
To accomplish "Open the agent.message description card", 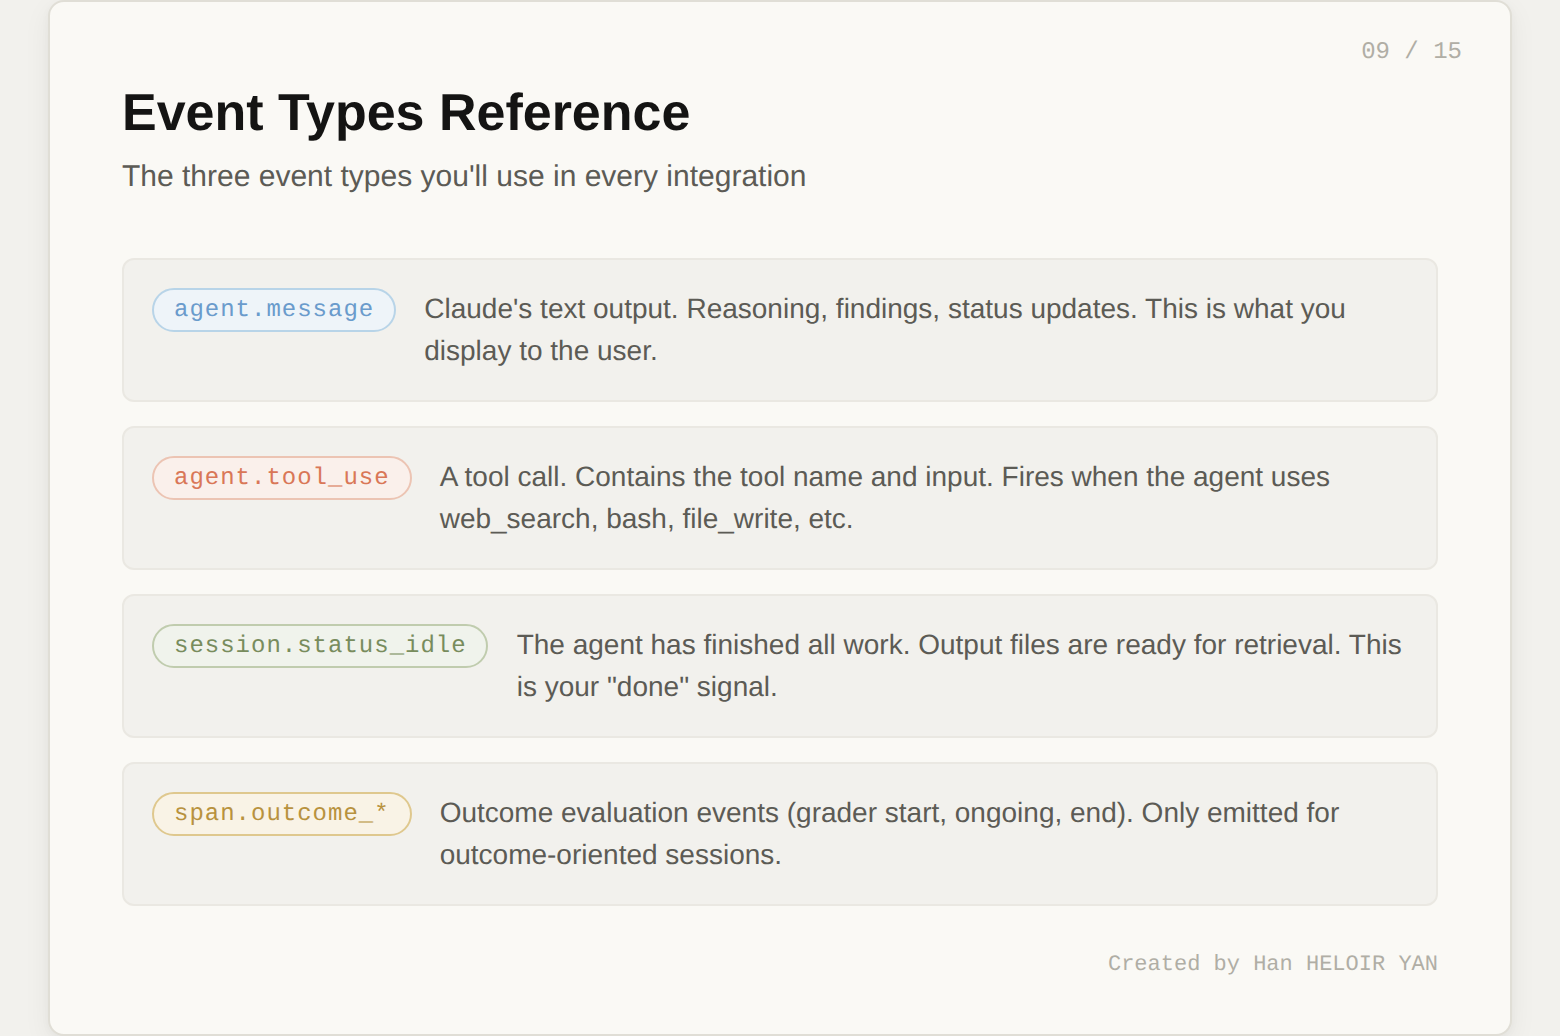I will pyautogui.click(x=780, y=330).
